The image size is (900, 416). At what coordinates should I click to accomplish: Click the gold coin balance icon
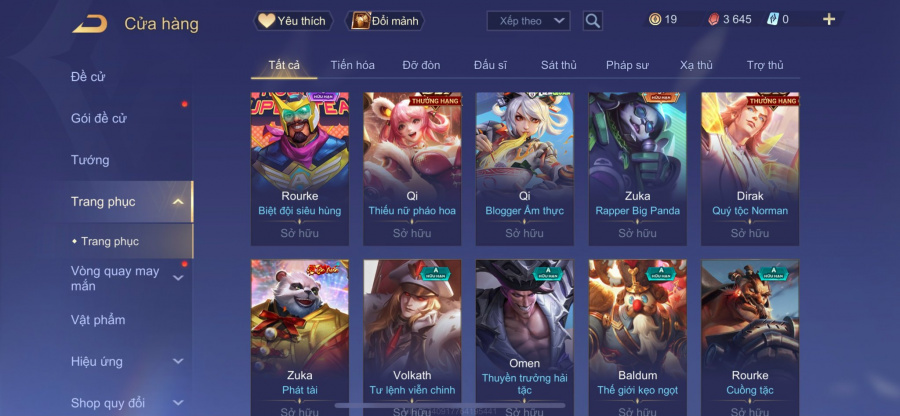pyautogui.click(x=655, y=20)
